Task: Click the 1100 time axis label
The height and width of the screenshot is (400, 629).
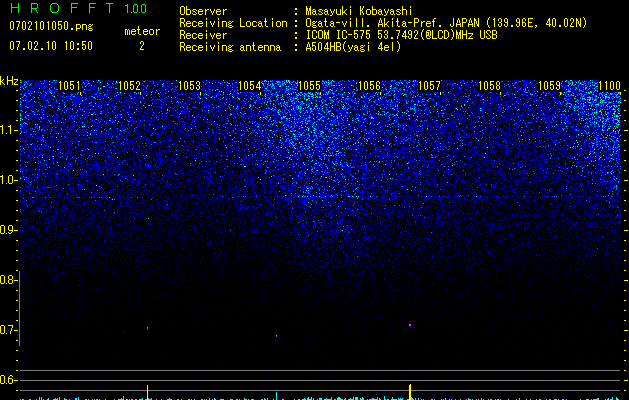Action: (610, 86)
